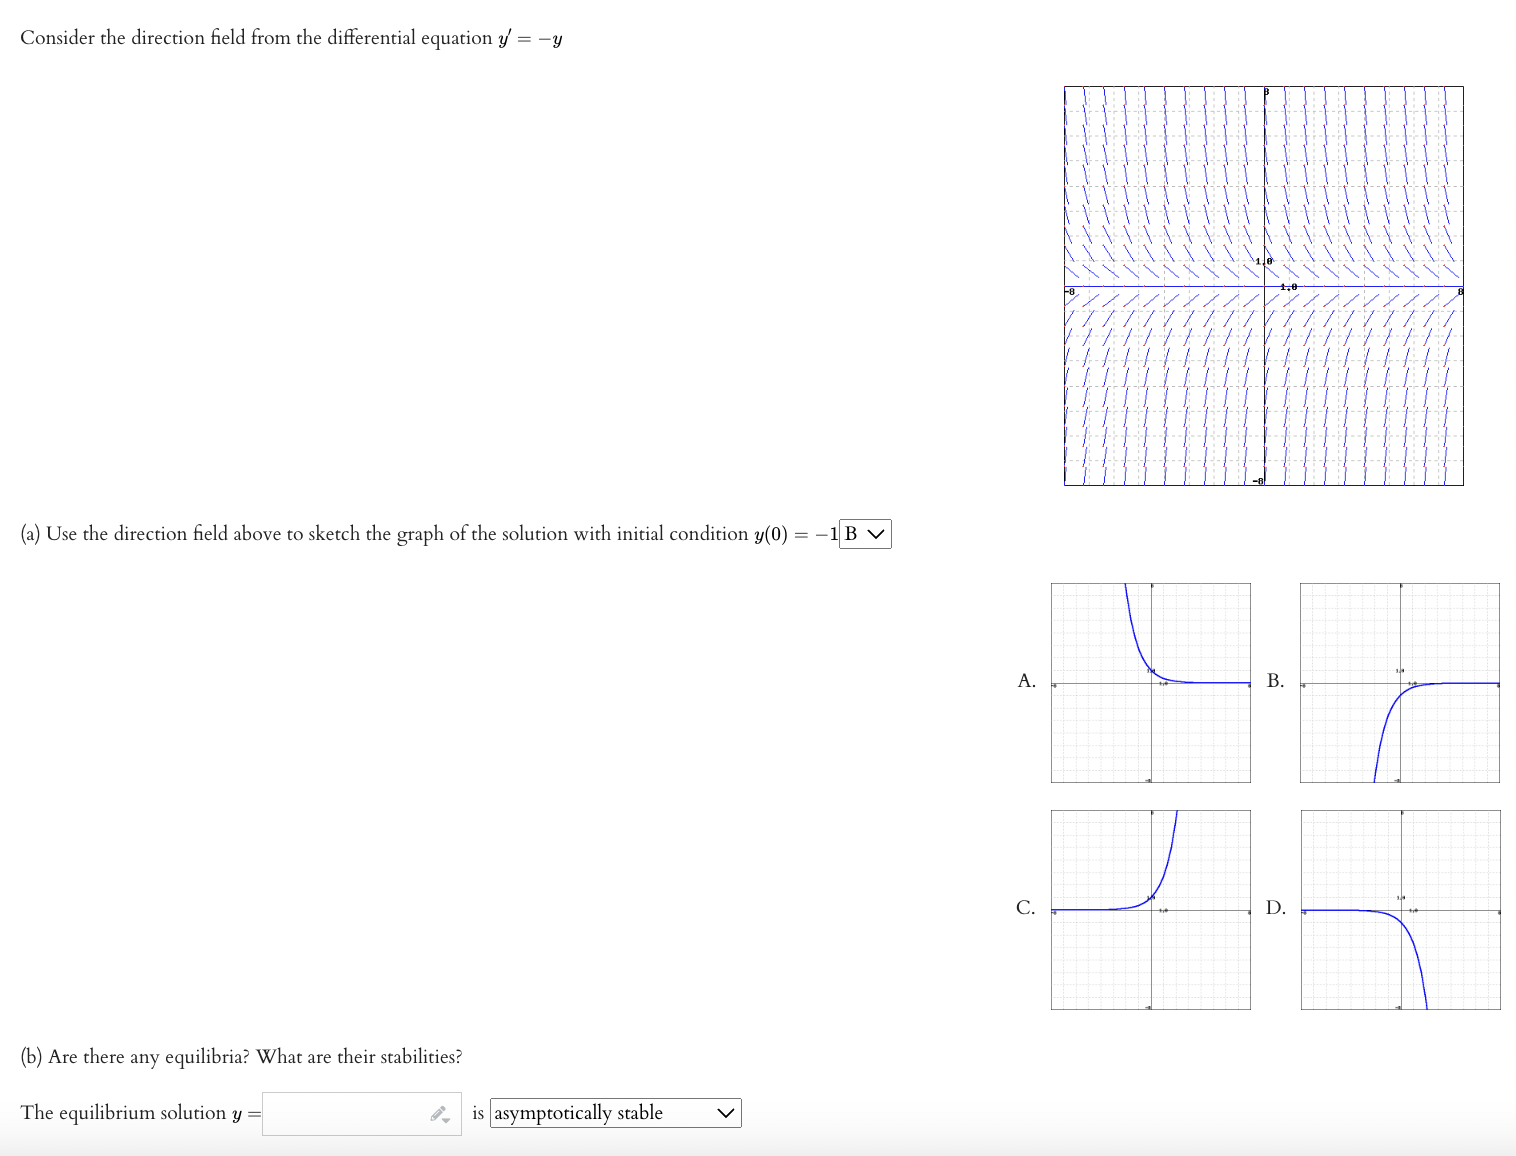This screenshot has height=1156, width=1516.
Task: Select graph option C thumbnail
Action: coord(1150,910)
